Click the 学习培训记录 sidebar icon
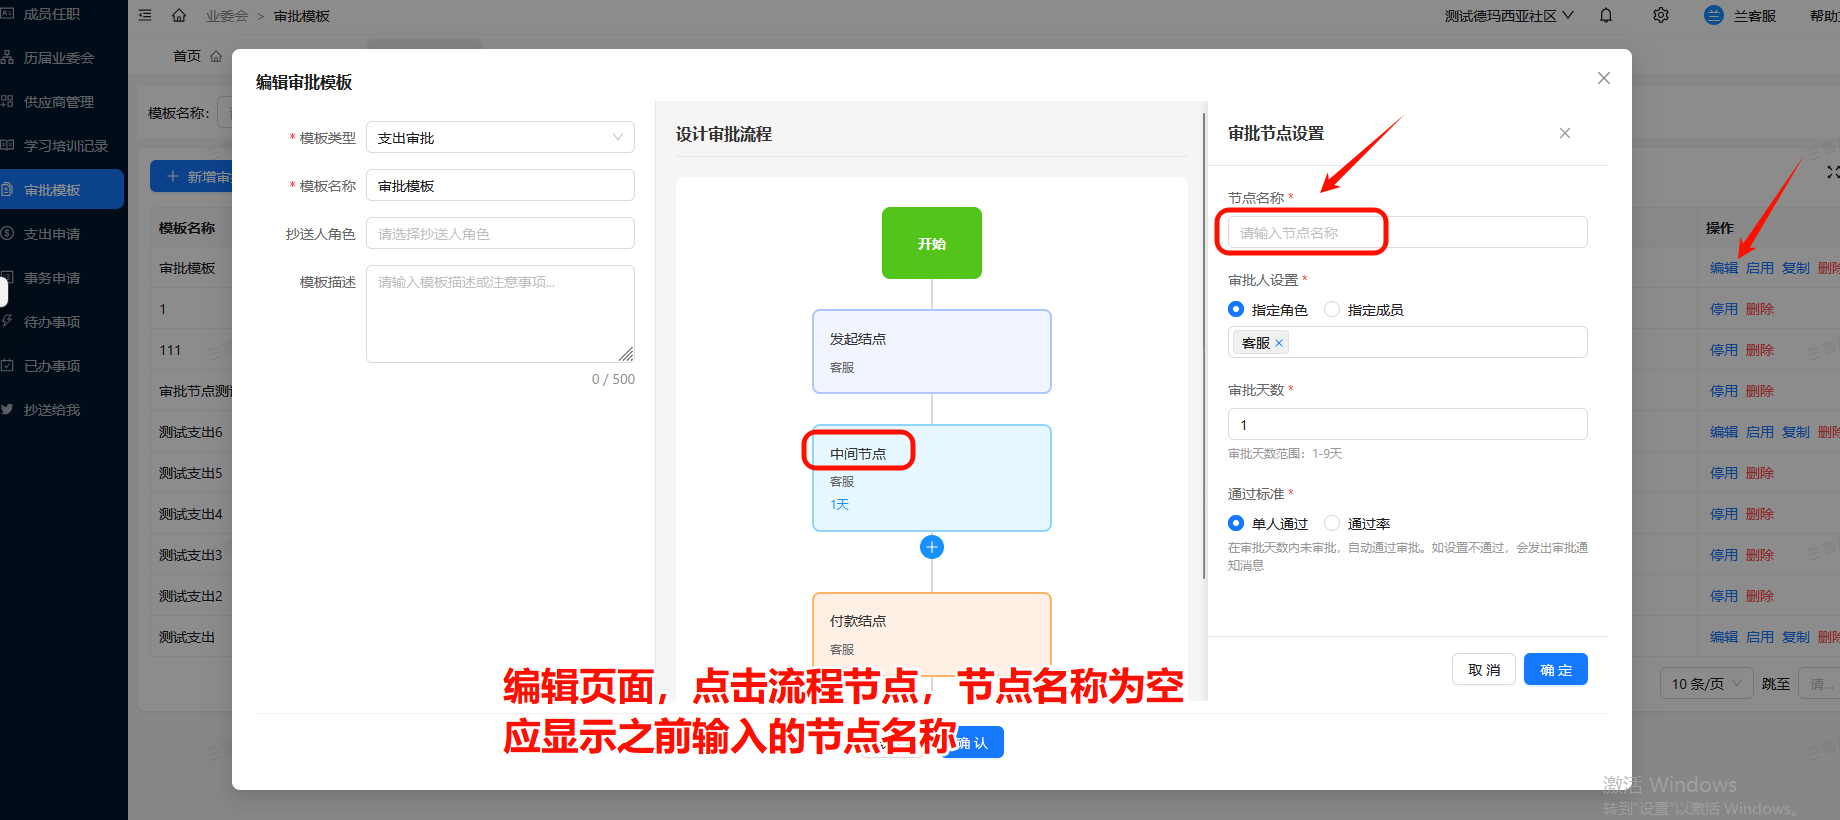Screen dimensions: 1840x820 pyautogui.click(x=7, y=145)
